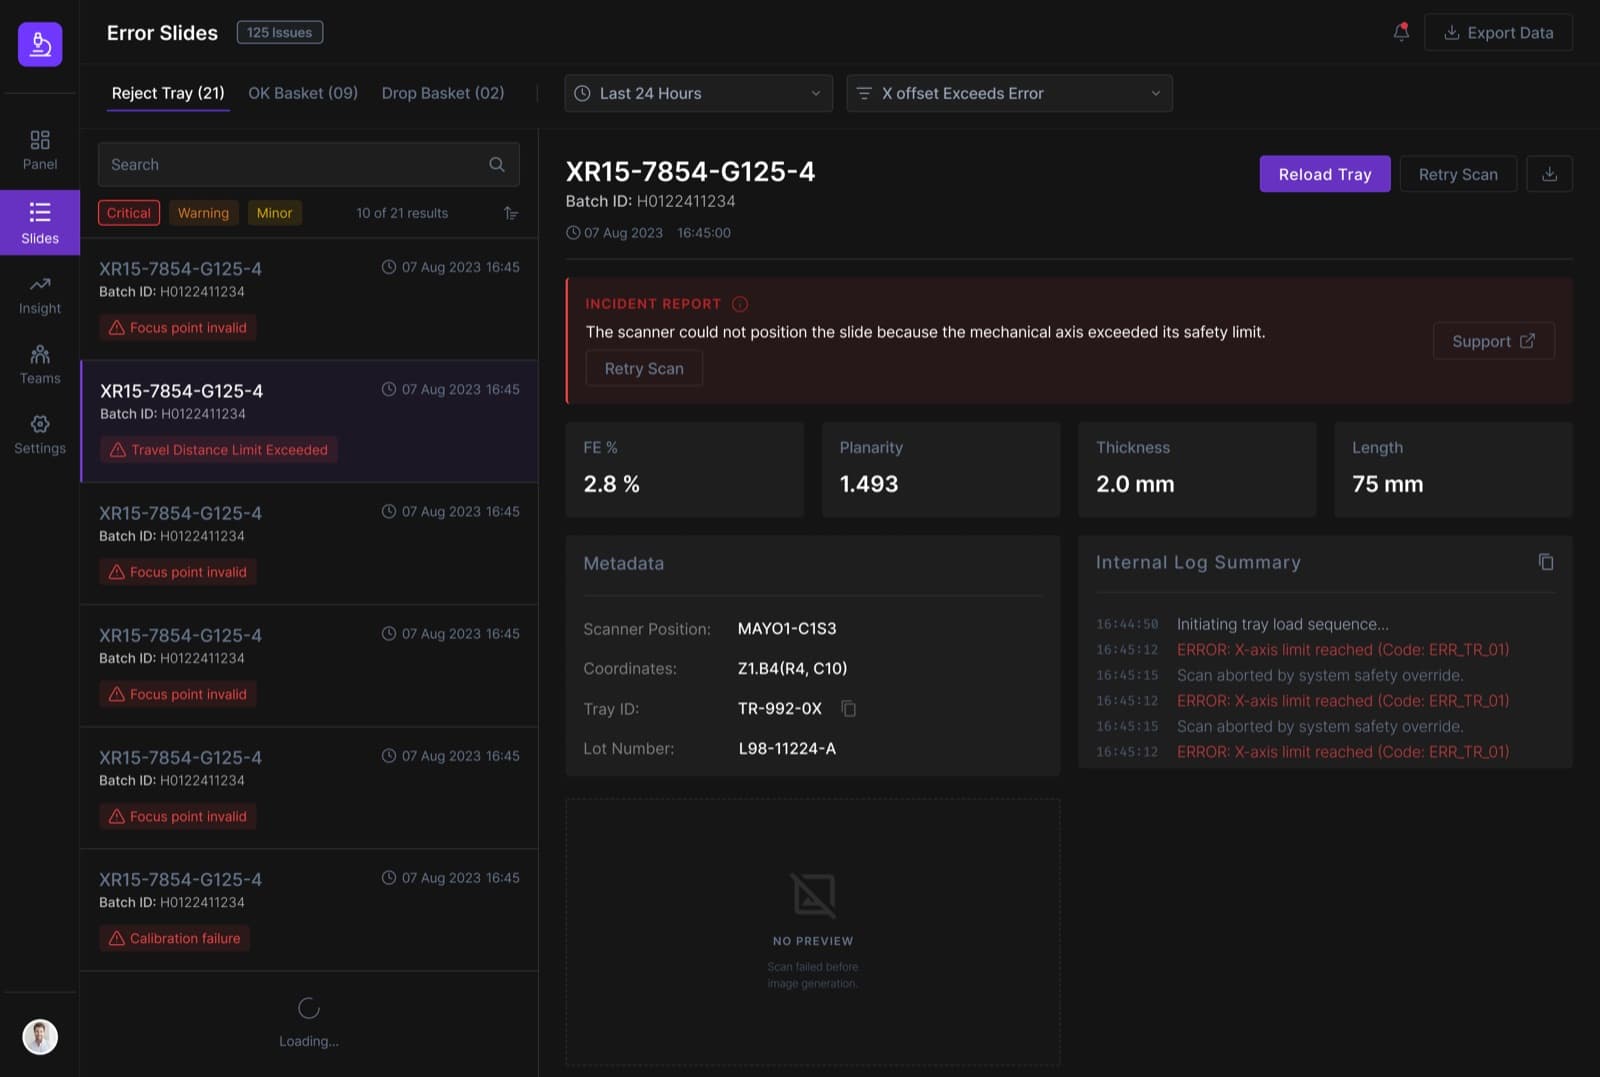Image resolution: width=1600 pixels, height=1077 pixels.
Task: Click the Coordinates value Z1.B4(R4, C10)
Action: [x=792, y=668]
